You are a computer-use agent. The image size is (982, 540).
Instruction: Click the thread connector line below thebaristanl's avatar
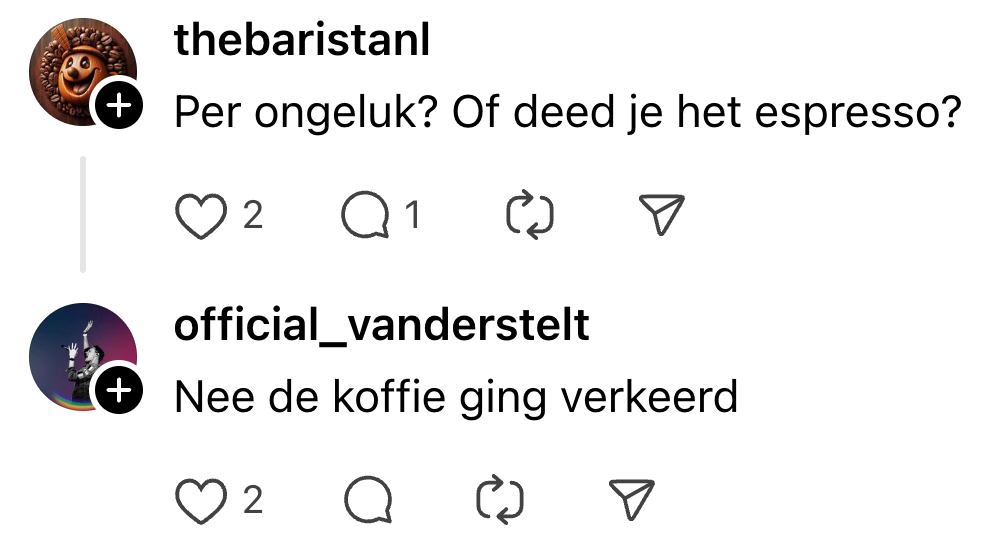[x=83, y=214]
